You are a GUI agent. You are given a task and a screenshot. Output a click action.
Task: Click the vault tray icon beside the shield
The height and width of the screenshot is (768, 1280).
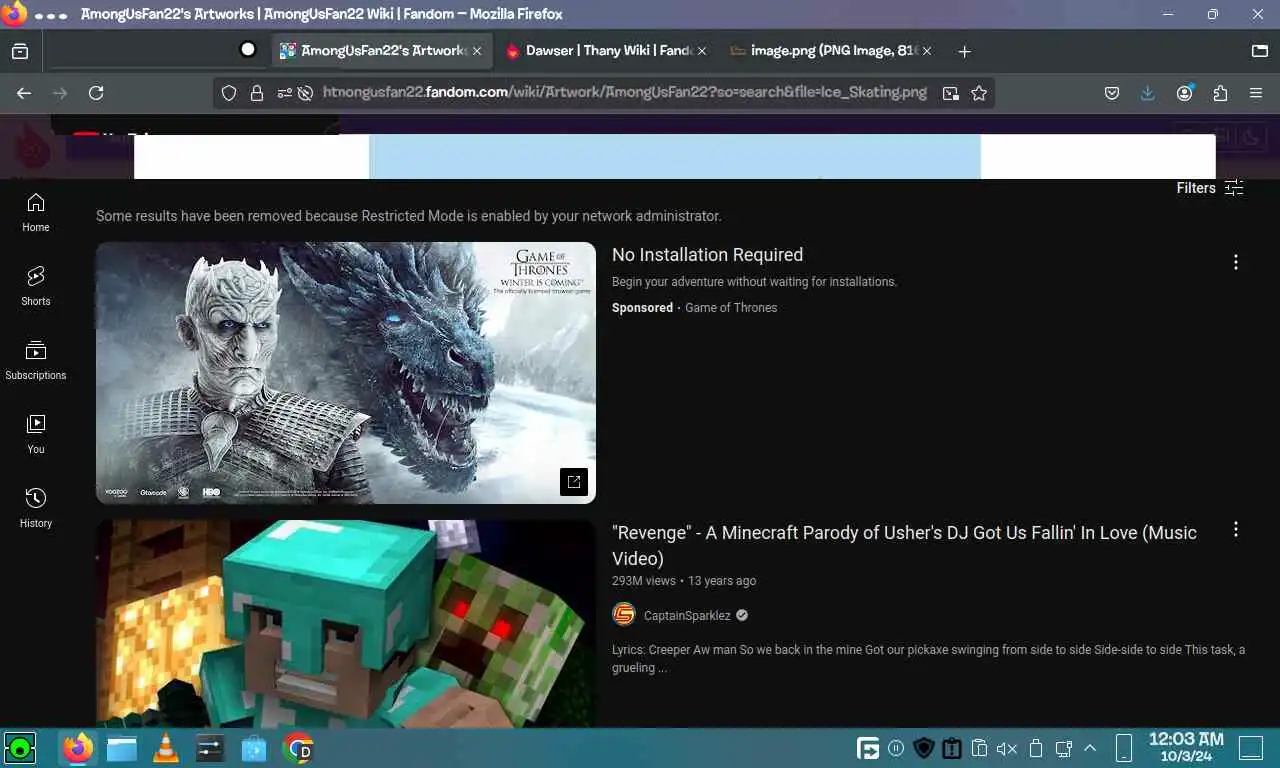(952, 748)
